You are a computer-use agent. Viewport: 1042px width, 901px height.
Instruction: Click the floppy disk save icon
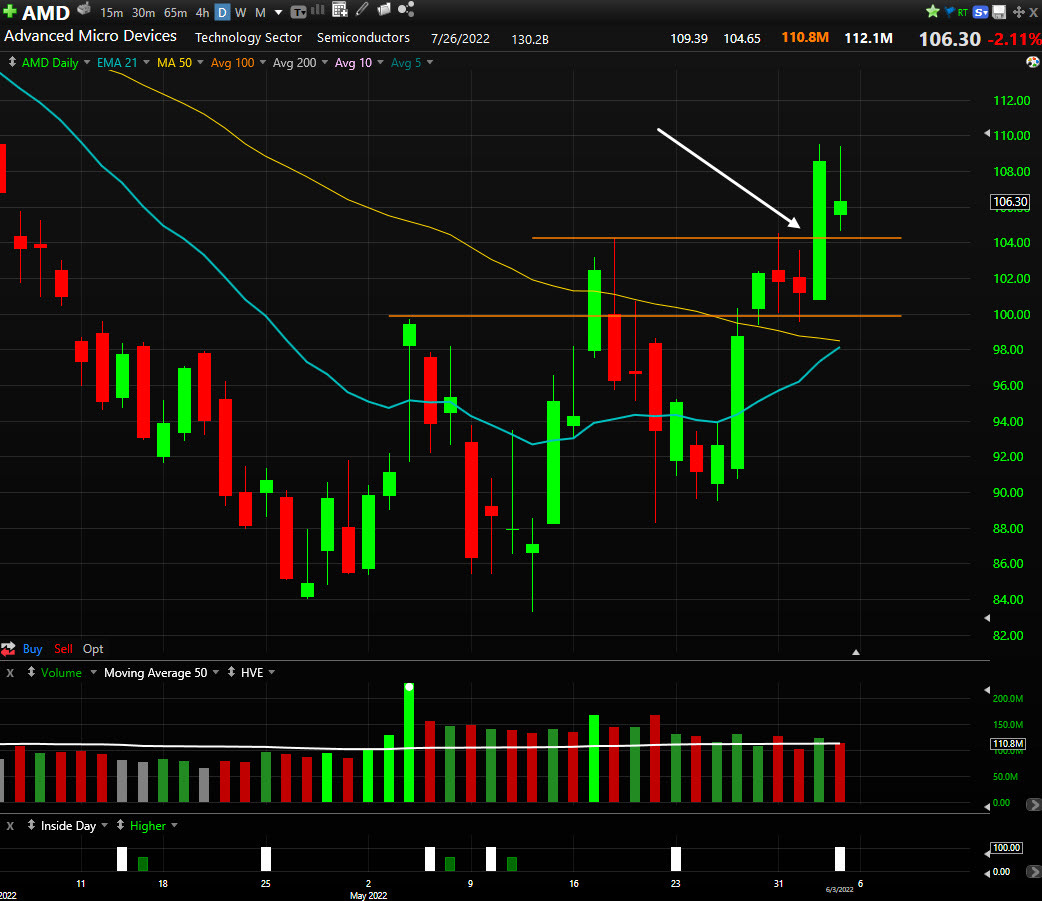pyautogui.click(x=999, y=12)
